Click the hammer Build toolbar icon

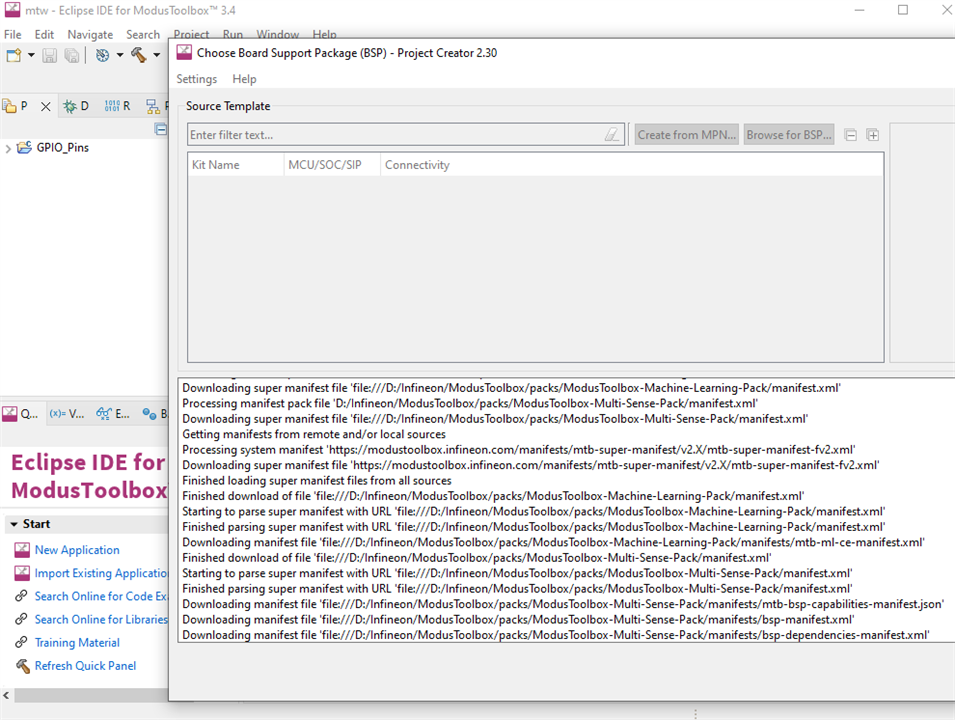pos(139,55)
